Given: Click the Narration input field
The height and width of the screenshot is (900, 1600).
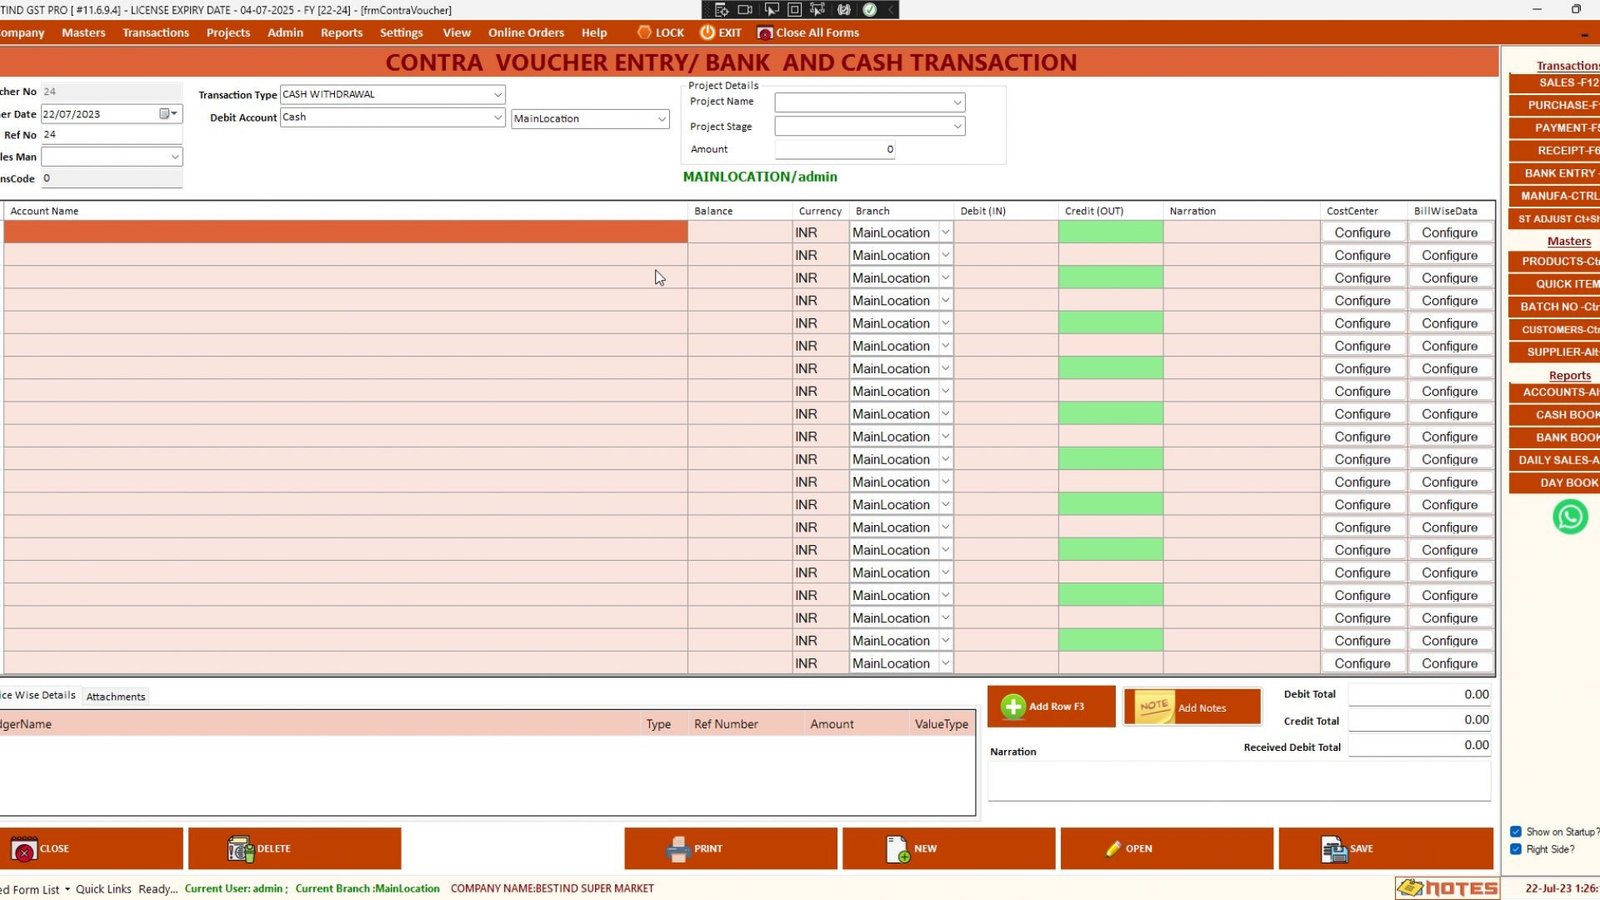Looking at the screenshot, I should 1240,780.
